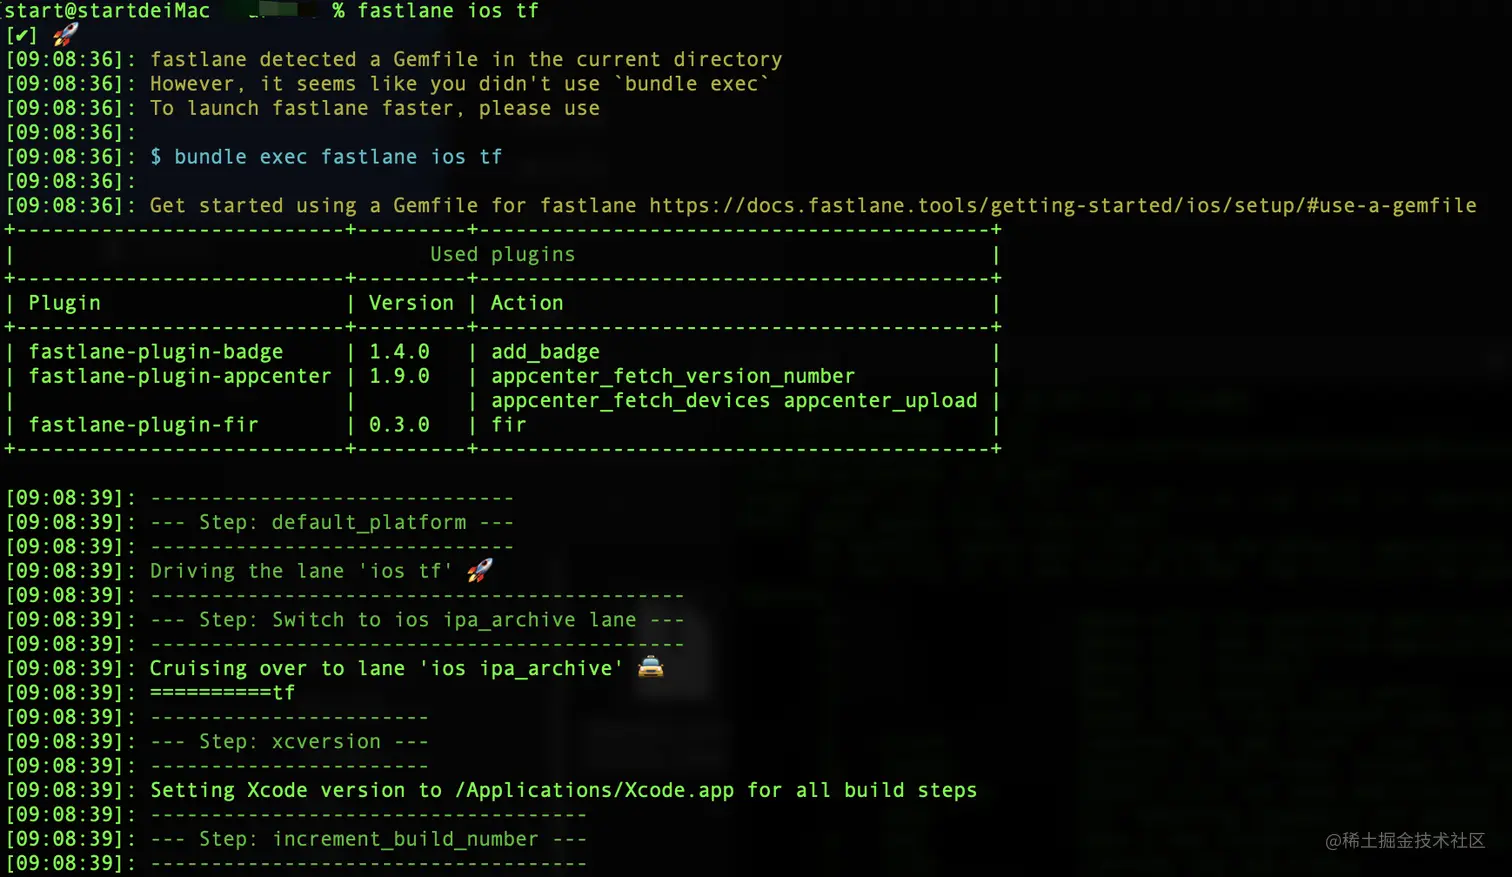Click the 'Action' column header

coord(527,303)
